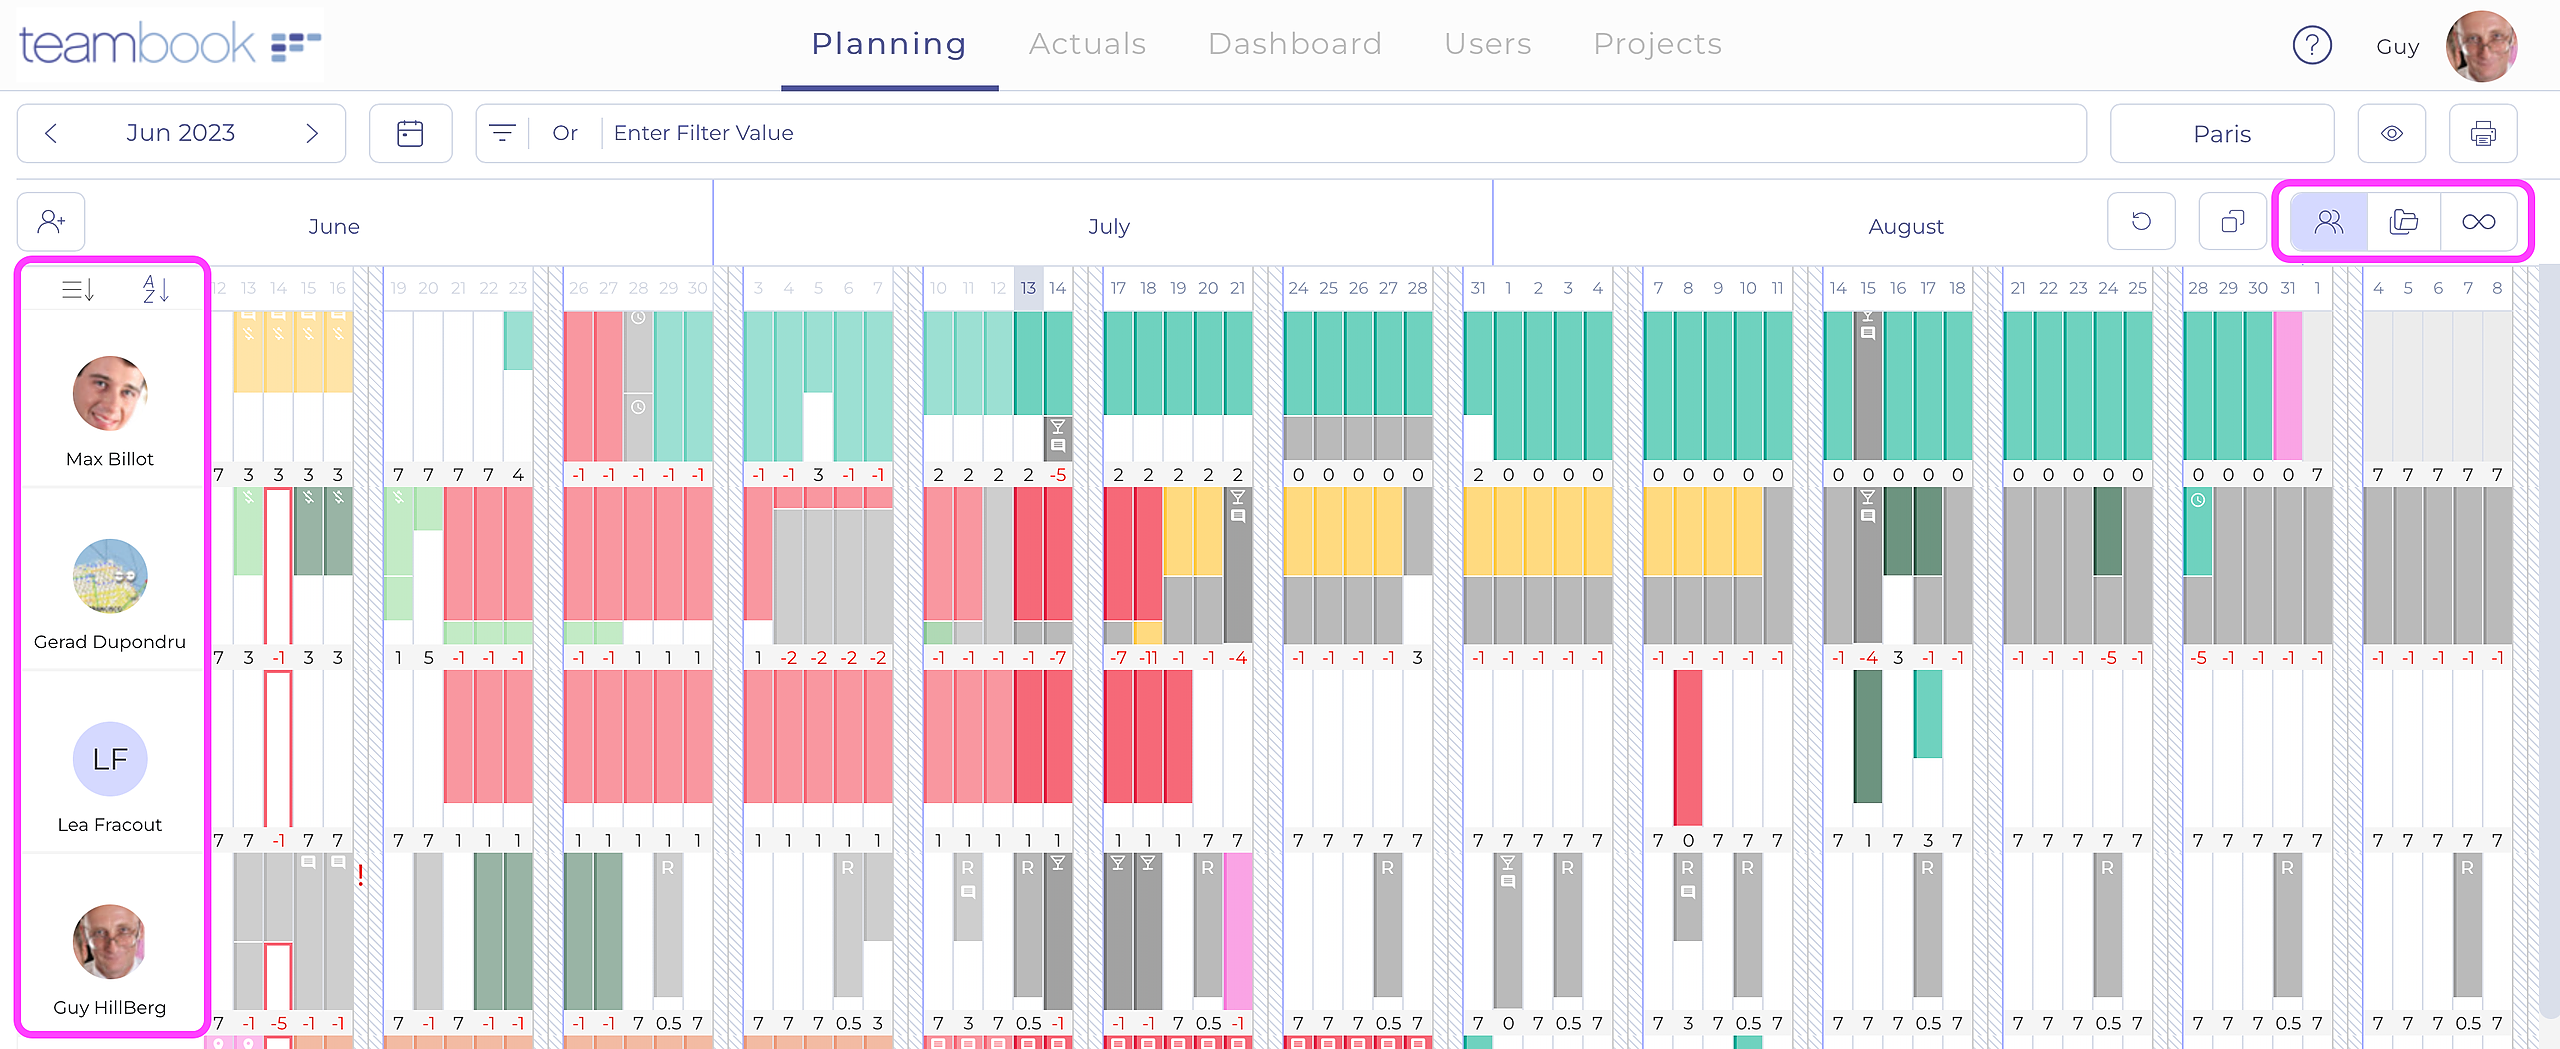Toggle the users view in highlighted group

point(2327,221)
